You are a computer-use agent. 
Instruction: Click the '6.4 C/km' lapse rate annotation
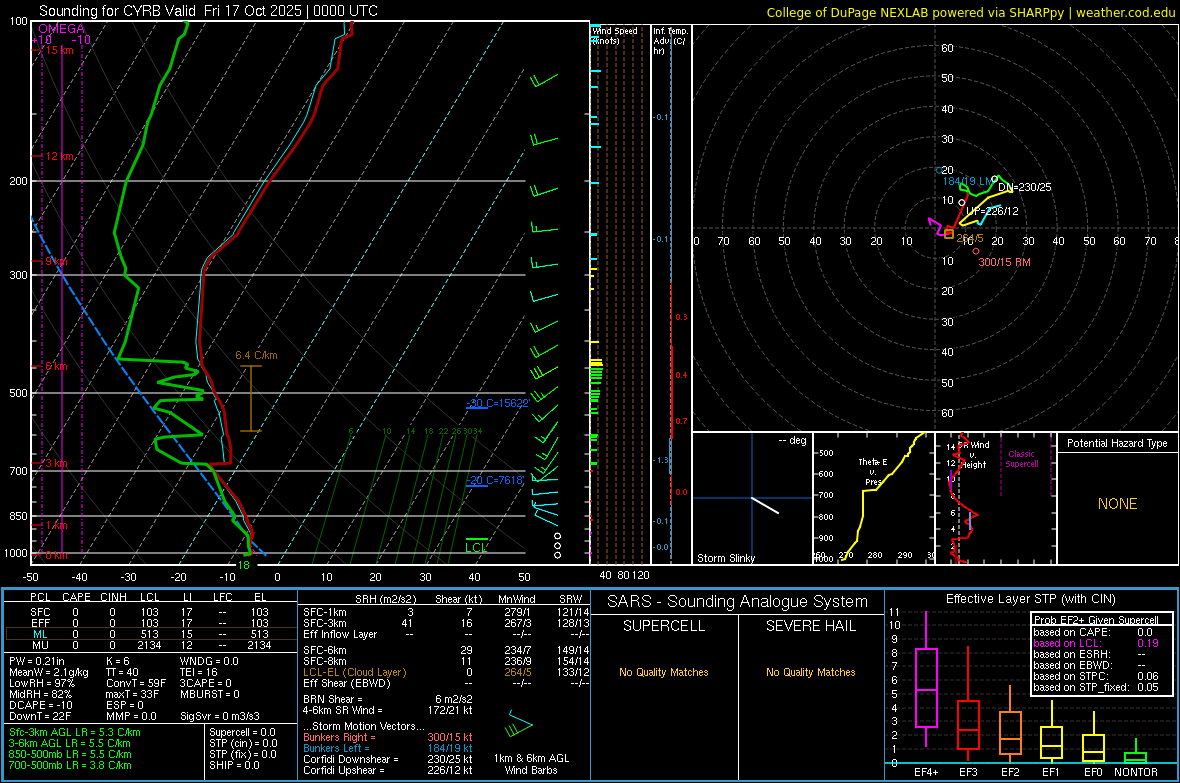pos(256,355)
